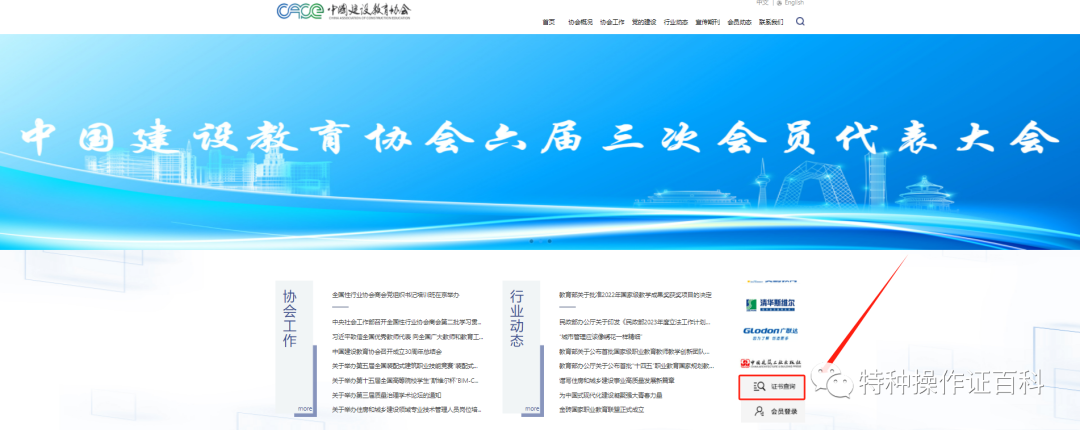Open the 协会概况 menu item
Viewport: 1080px width, 430px height.
[x=580, y=22]
